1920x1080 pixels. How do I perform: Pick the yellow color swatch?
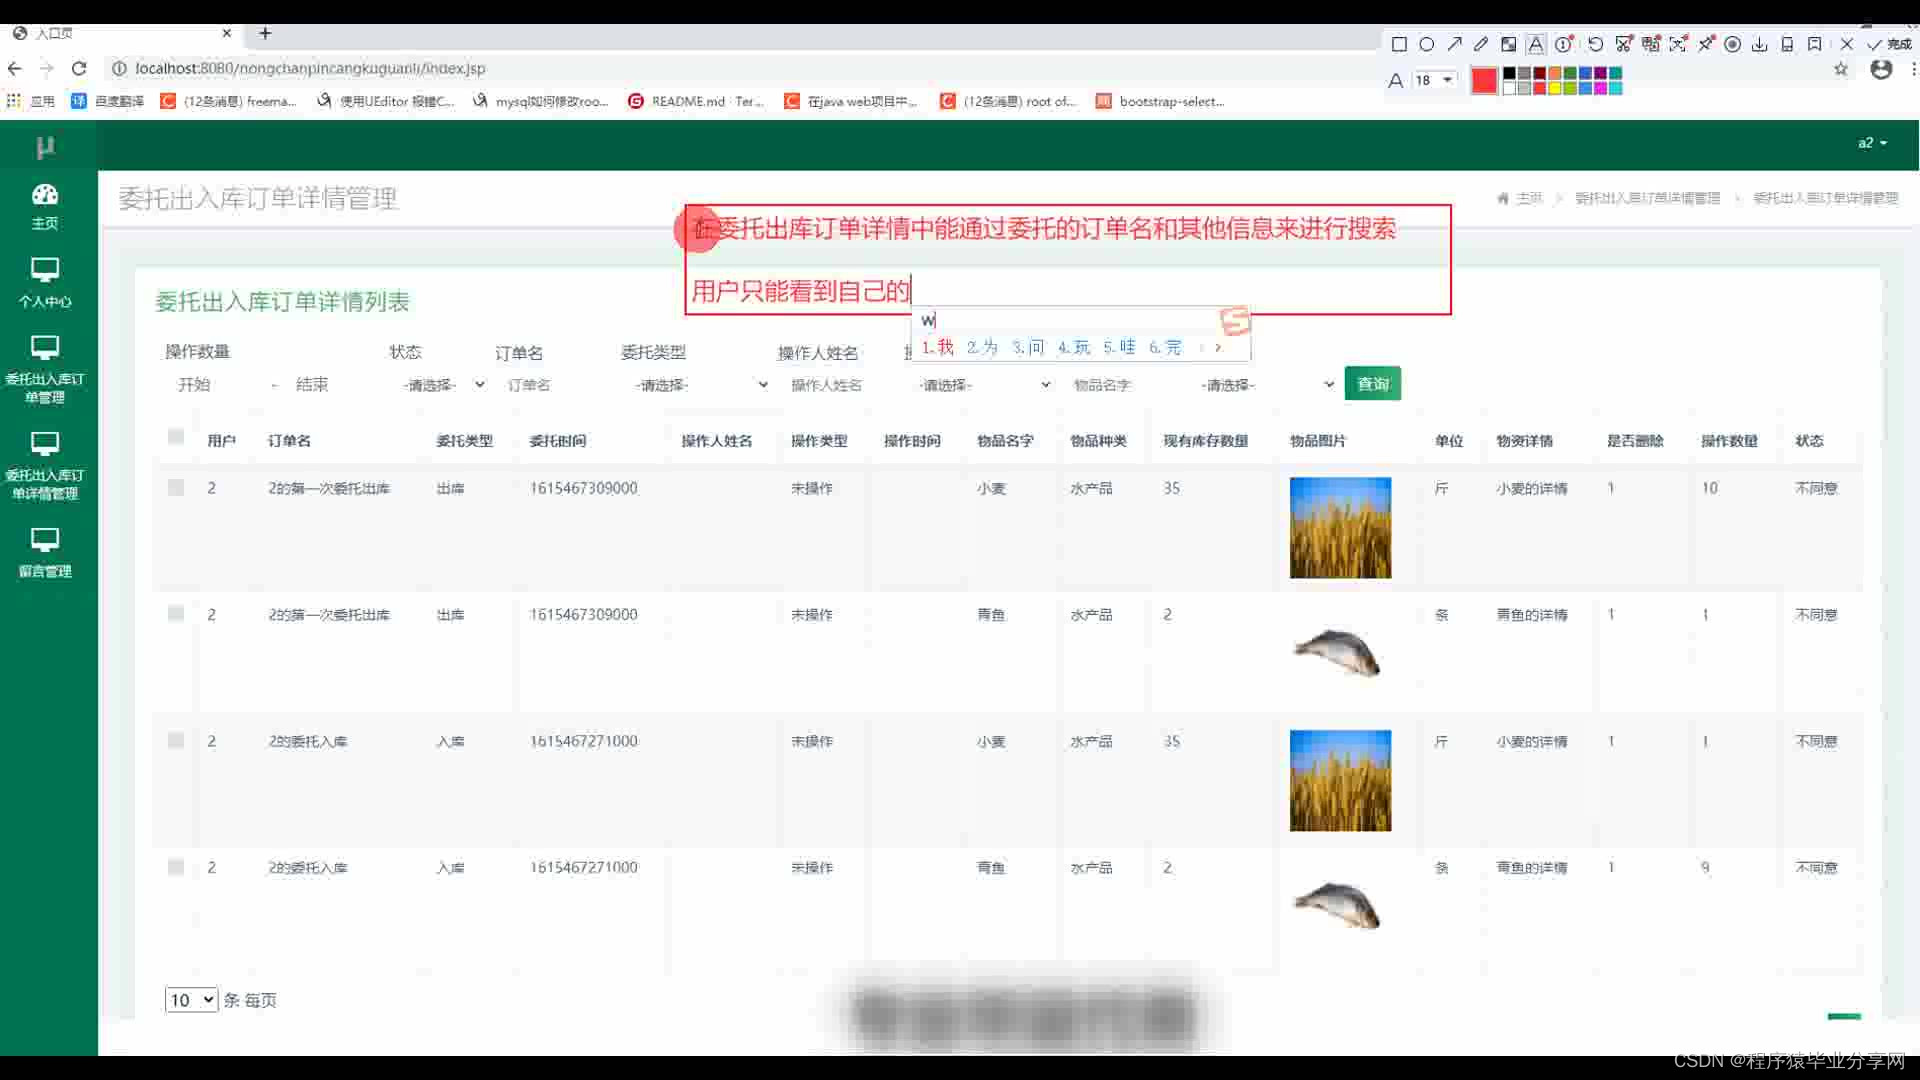point(1555,88)
